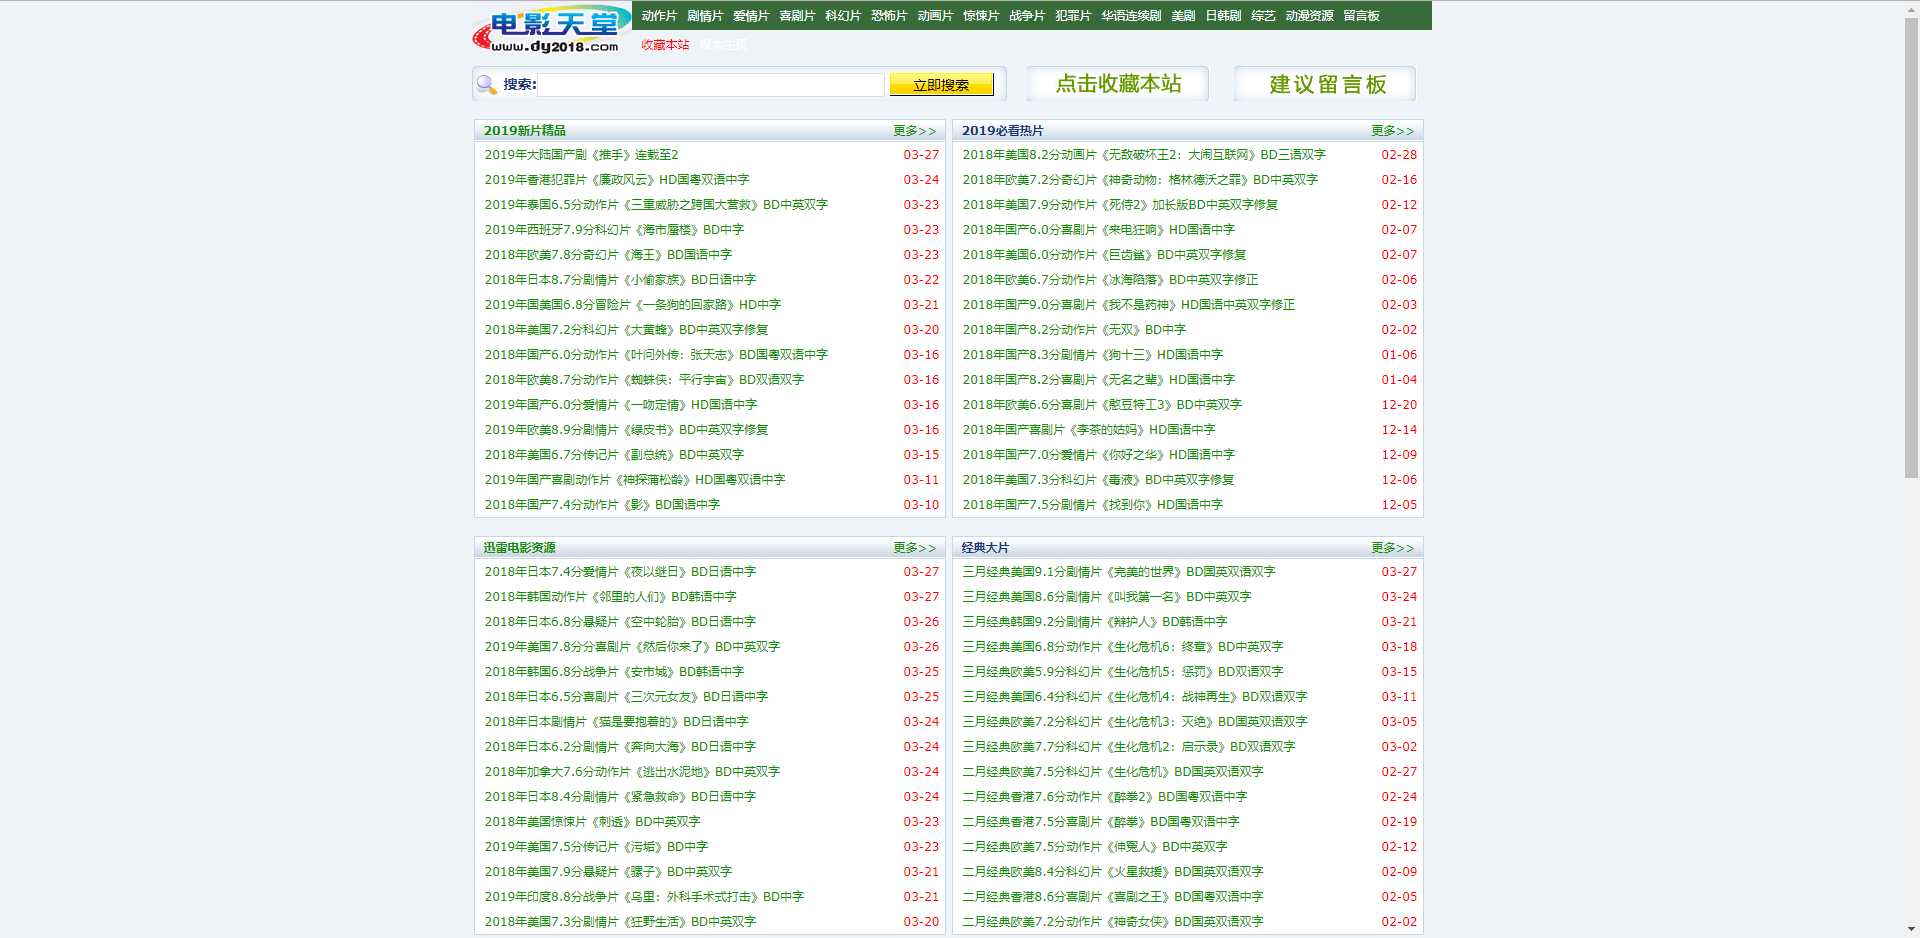Open 《火星救援》BD国英双语双字
Screen dimensions: 1920x938
1113,872
